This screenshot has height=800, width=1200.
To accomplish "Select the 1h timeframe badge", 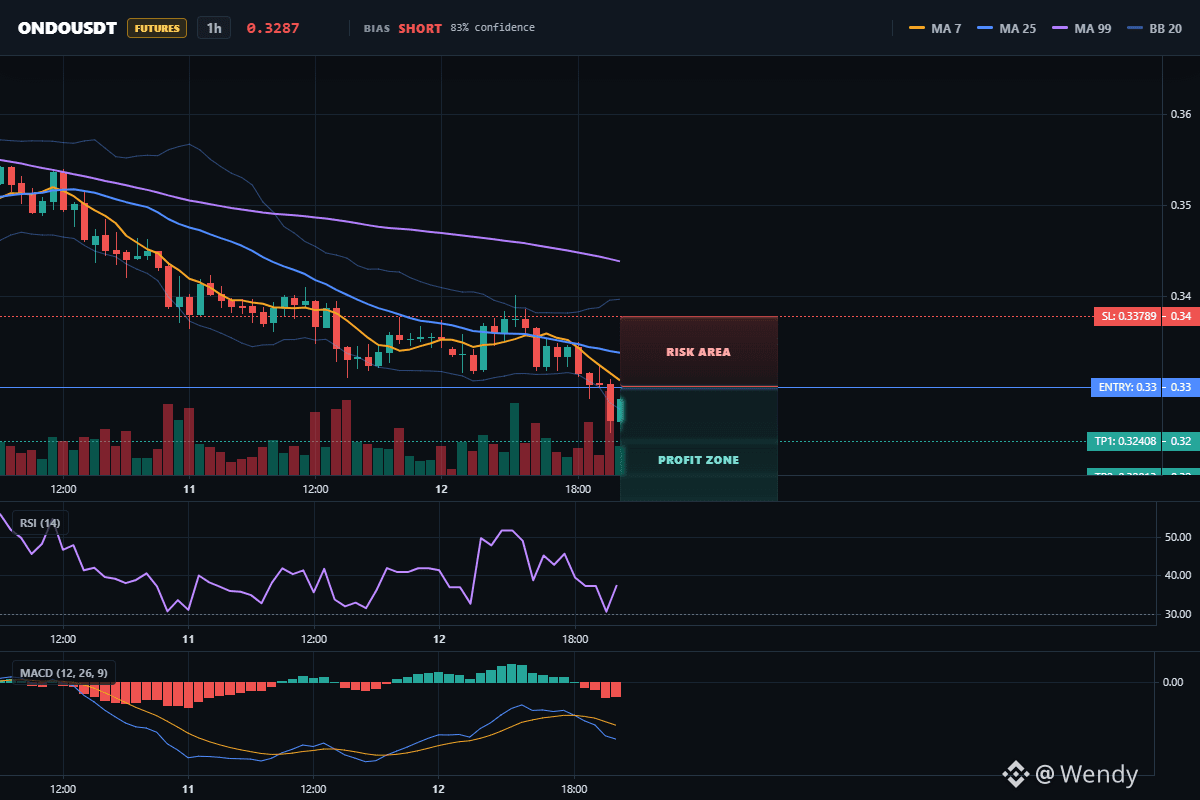I will pyautogui.click(x=214, y=28).
